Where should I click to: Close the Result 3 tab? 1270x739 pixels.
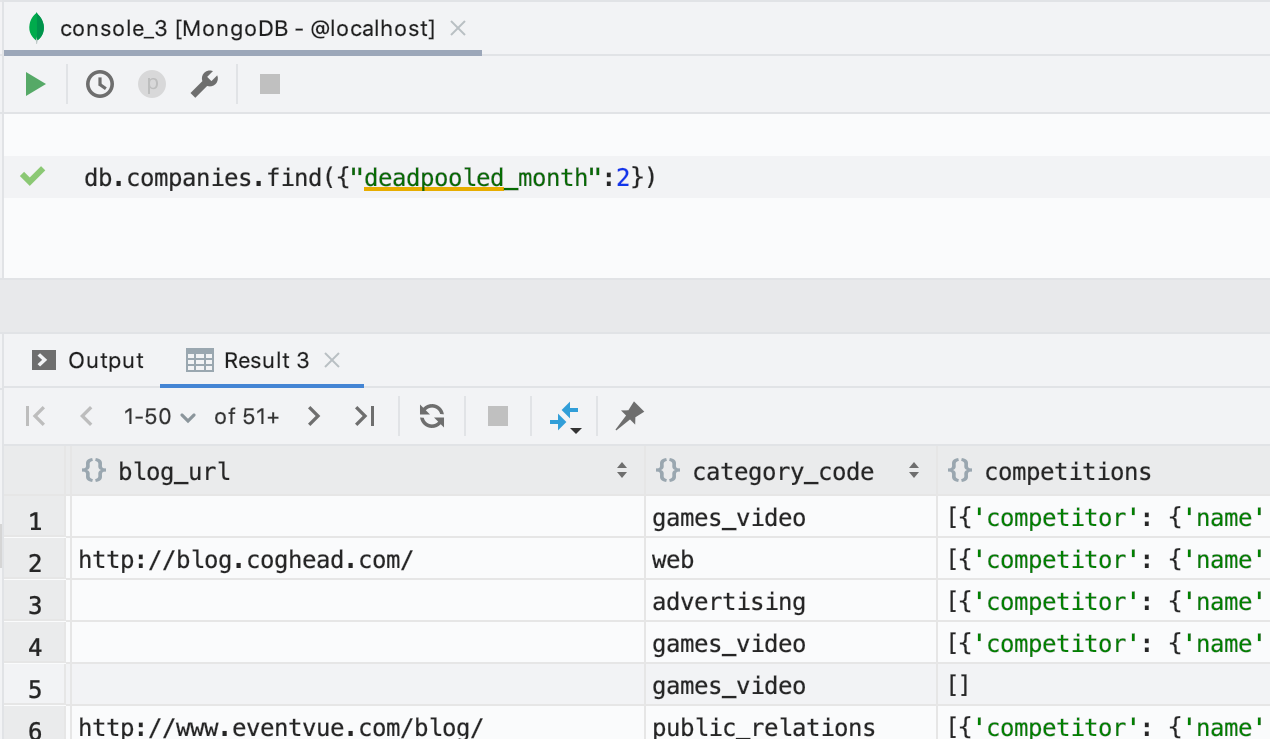pyautogui.click(x=333, y=361)
